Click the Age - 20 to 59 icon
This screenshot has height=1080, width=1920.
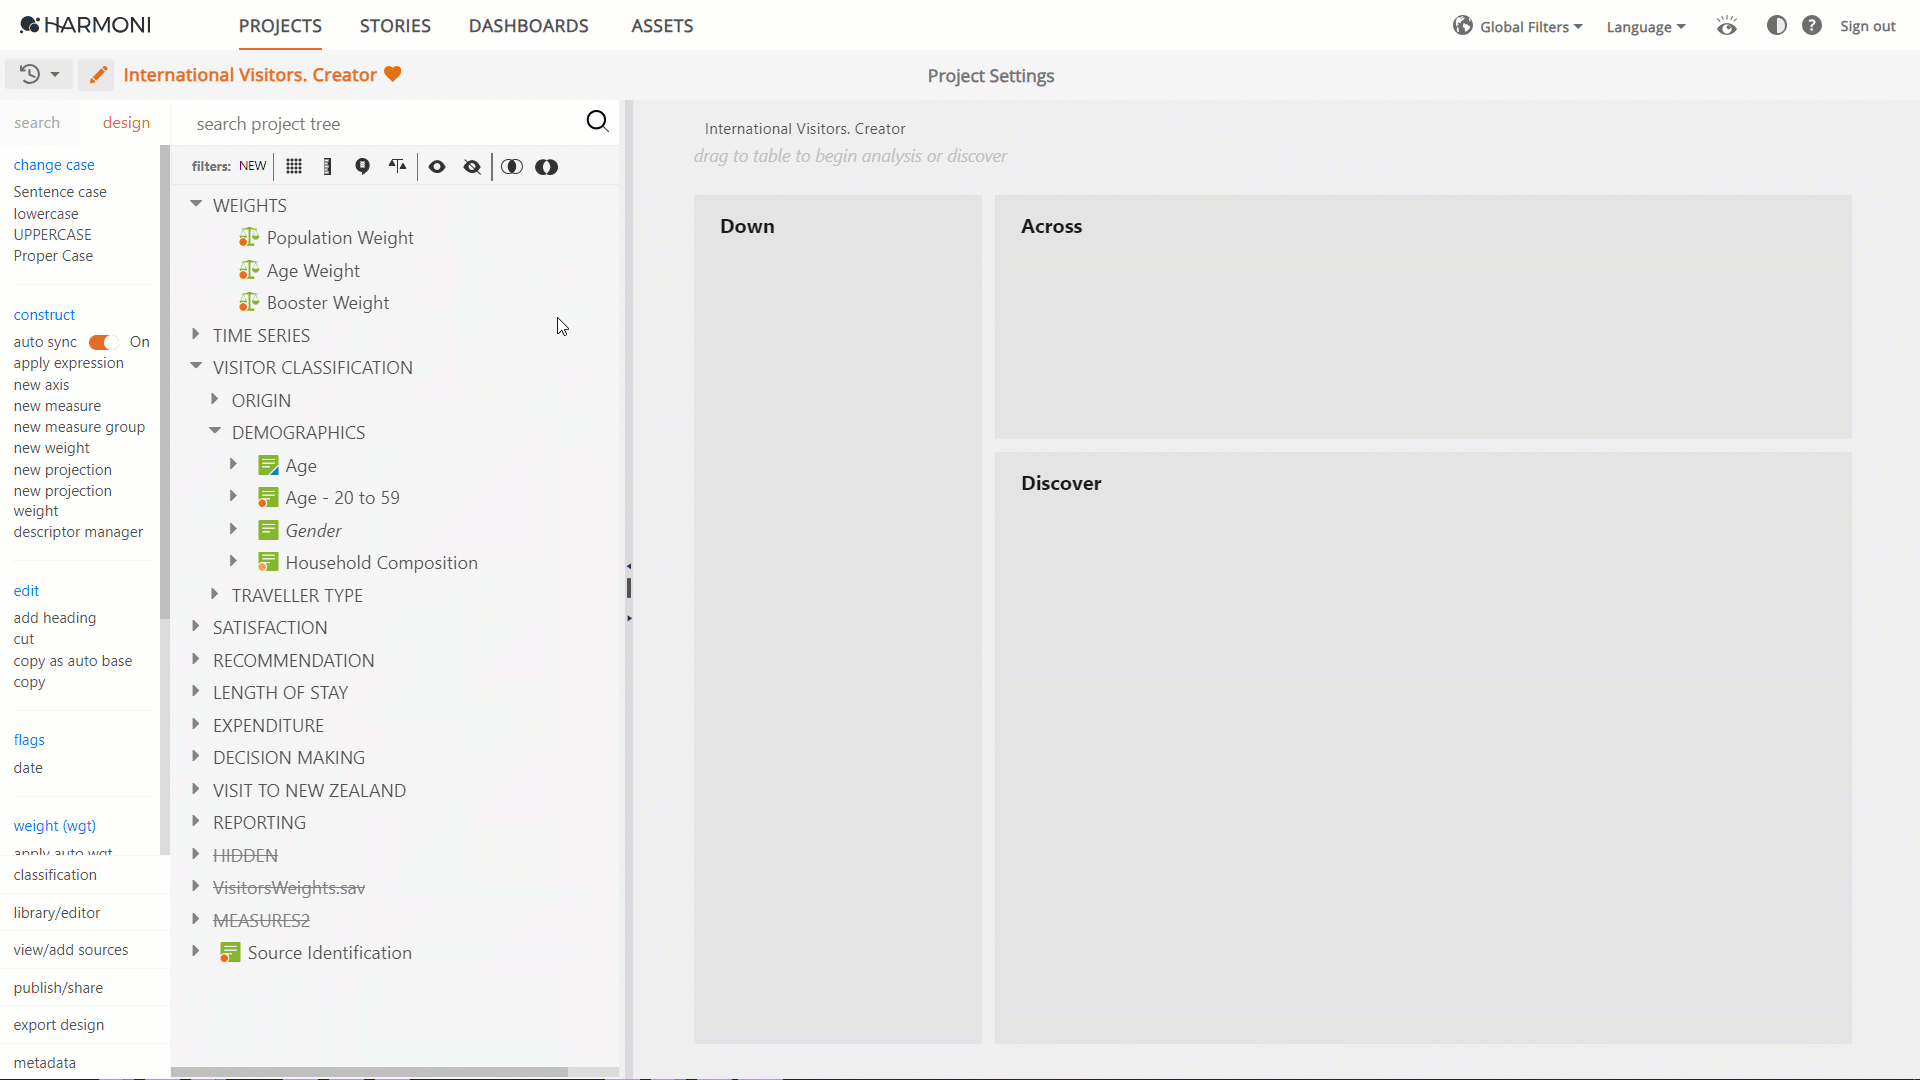click(x=268, y=498)
